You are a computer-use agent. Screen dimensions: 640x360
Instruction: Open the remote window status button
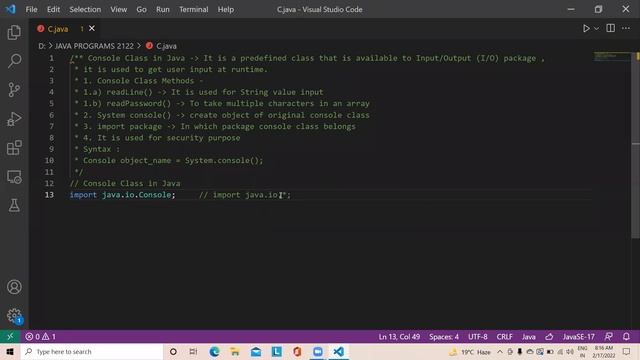pos(10,336)
